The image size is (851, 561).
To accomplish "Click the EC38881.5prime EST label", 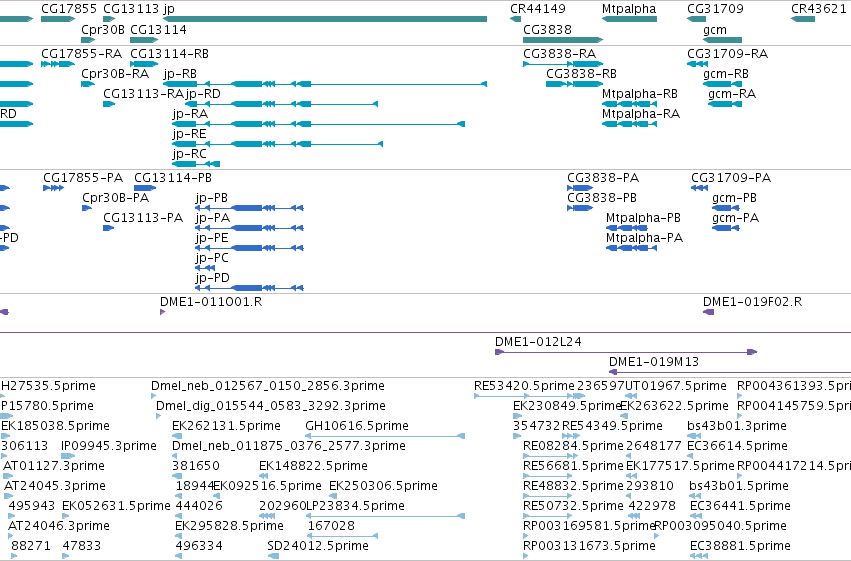I will (740, 546).
